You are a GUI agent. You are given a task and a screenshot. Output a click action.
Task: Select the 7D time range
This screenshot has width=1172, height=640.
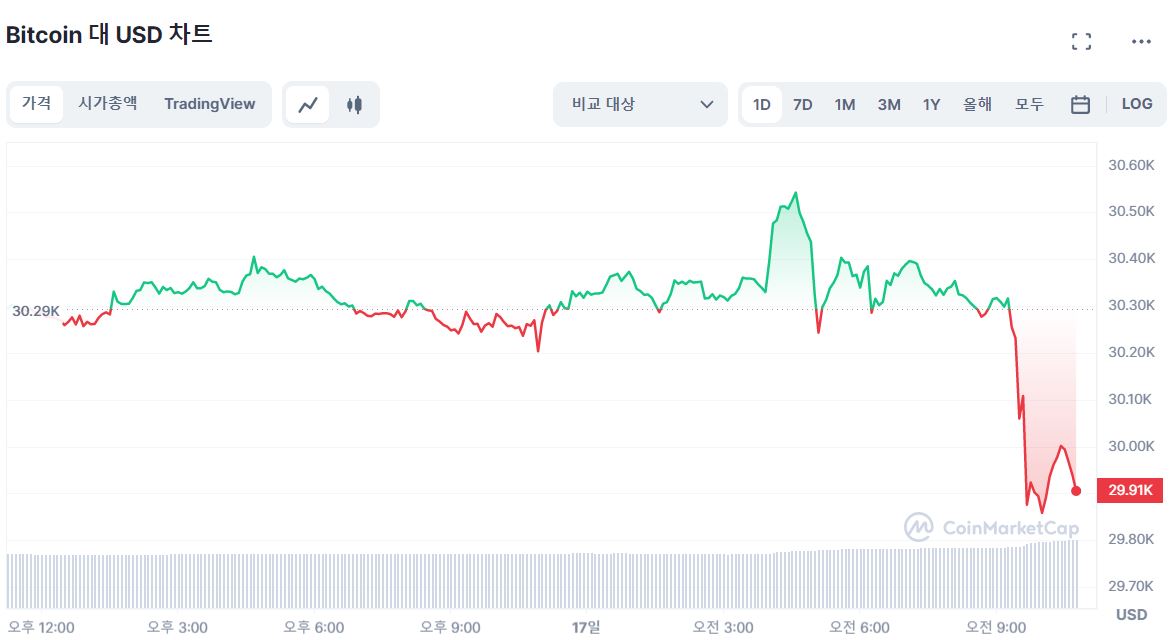(x=803, y=105)
